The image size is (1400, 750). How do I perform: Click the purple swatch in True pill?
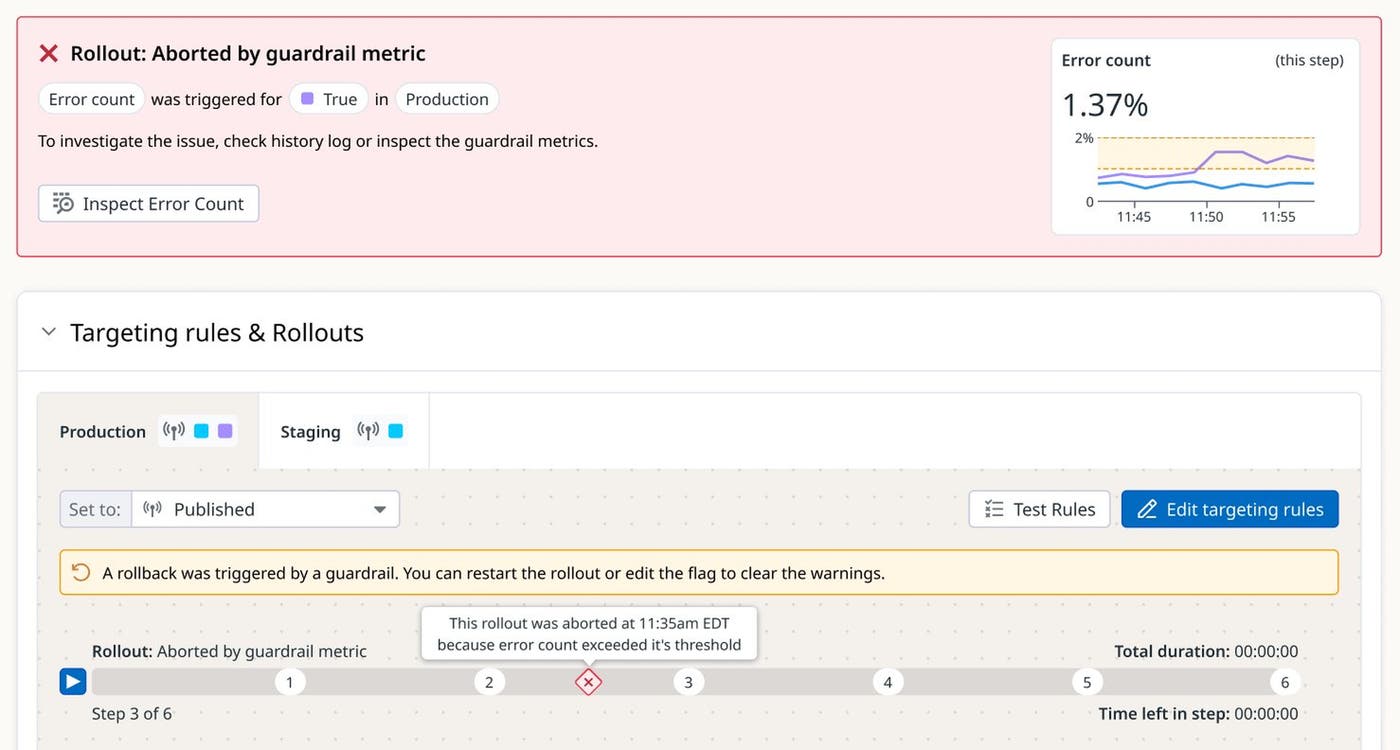point(307,98)
